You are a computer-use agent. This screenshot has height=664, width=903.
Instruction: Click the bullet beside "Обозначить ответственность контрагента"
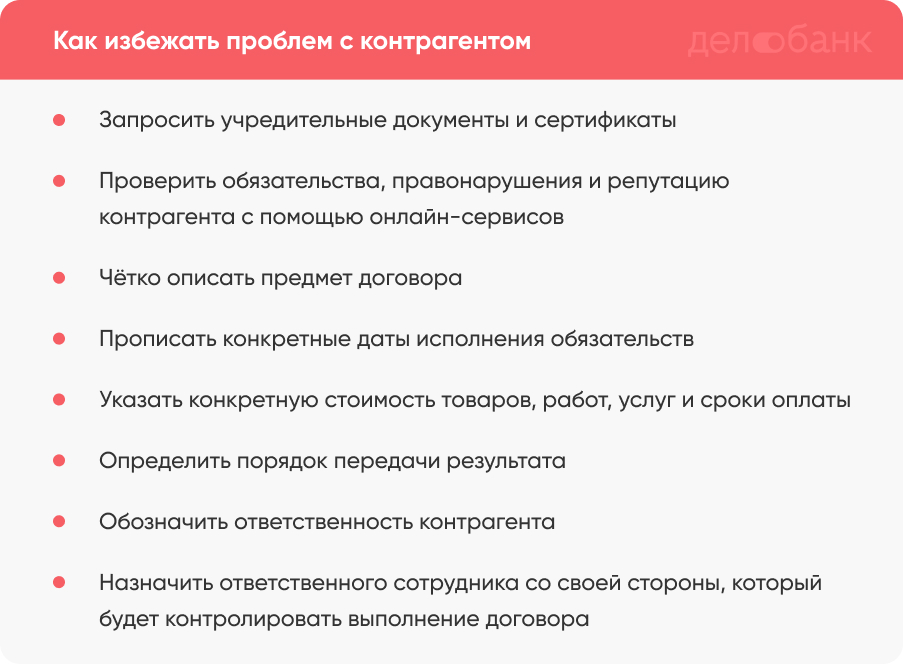click(x=59, y=521)
